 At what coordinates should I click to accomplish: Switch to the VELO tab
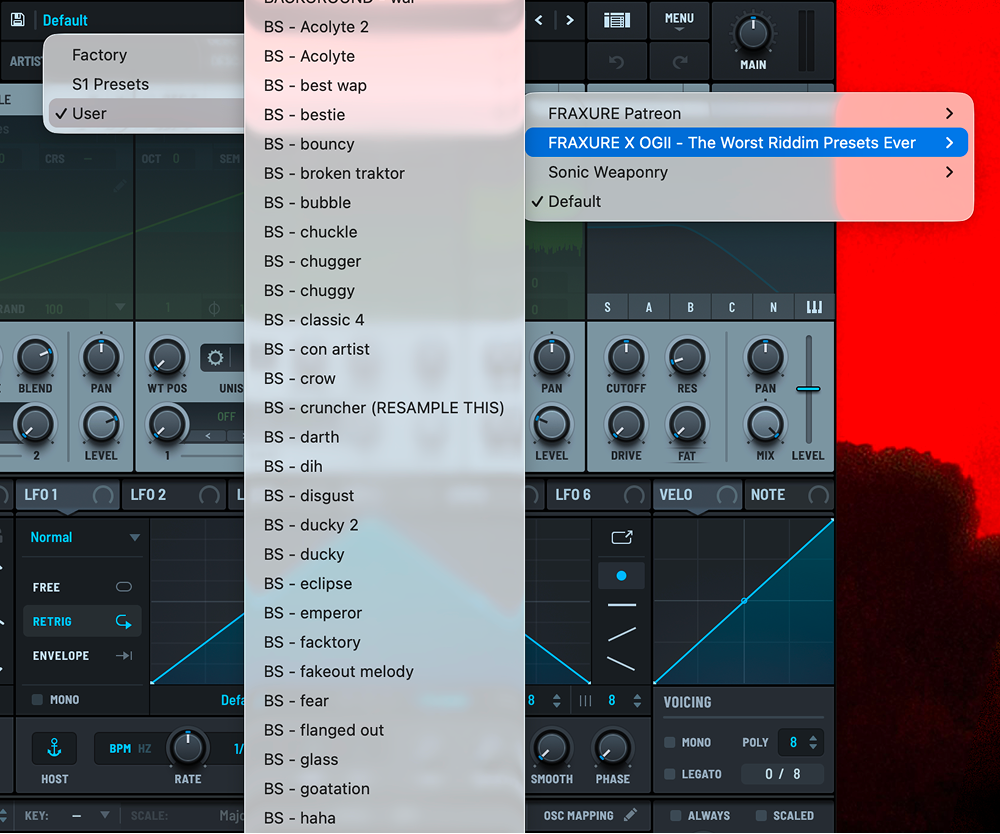(698, 495)
